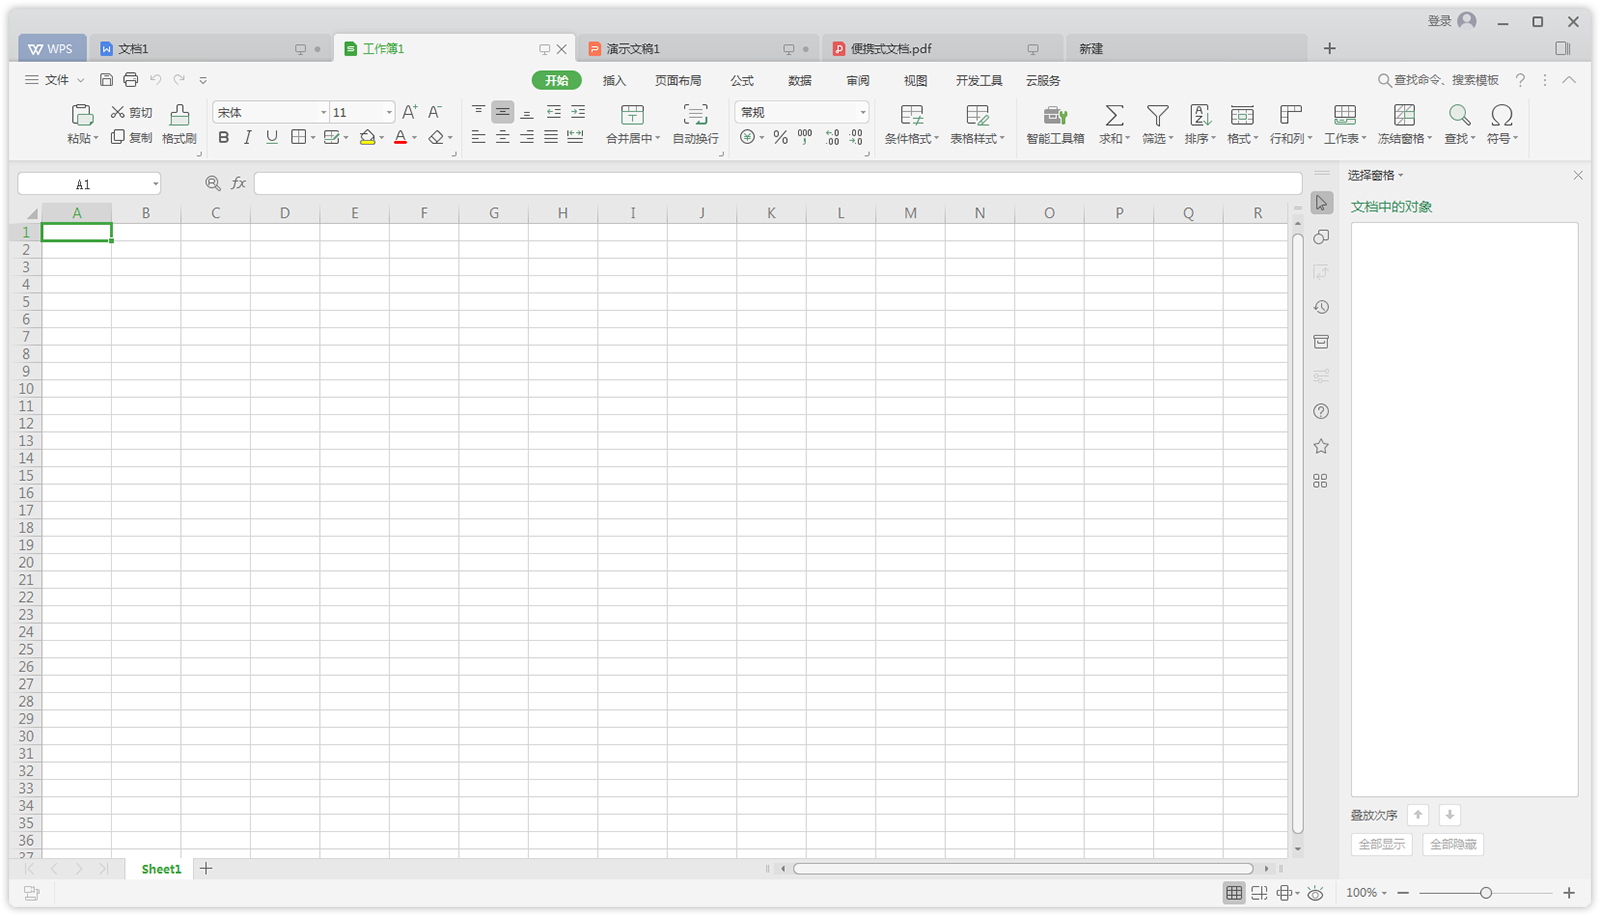Click the 全部显示 button

point(1381,845)
